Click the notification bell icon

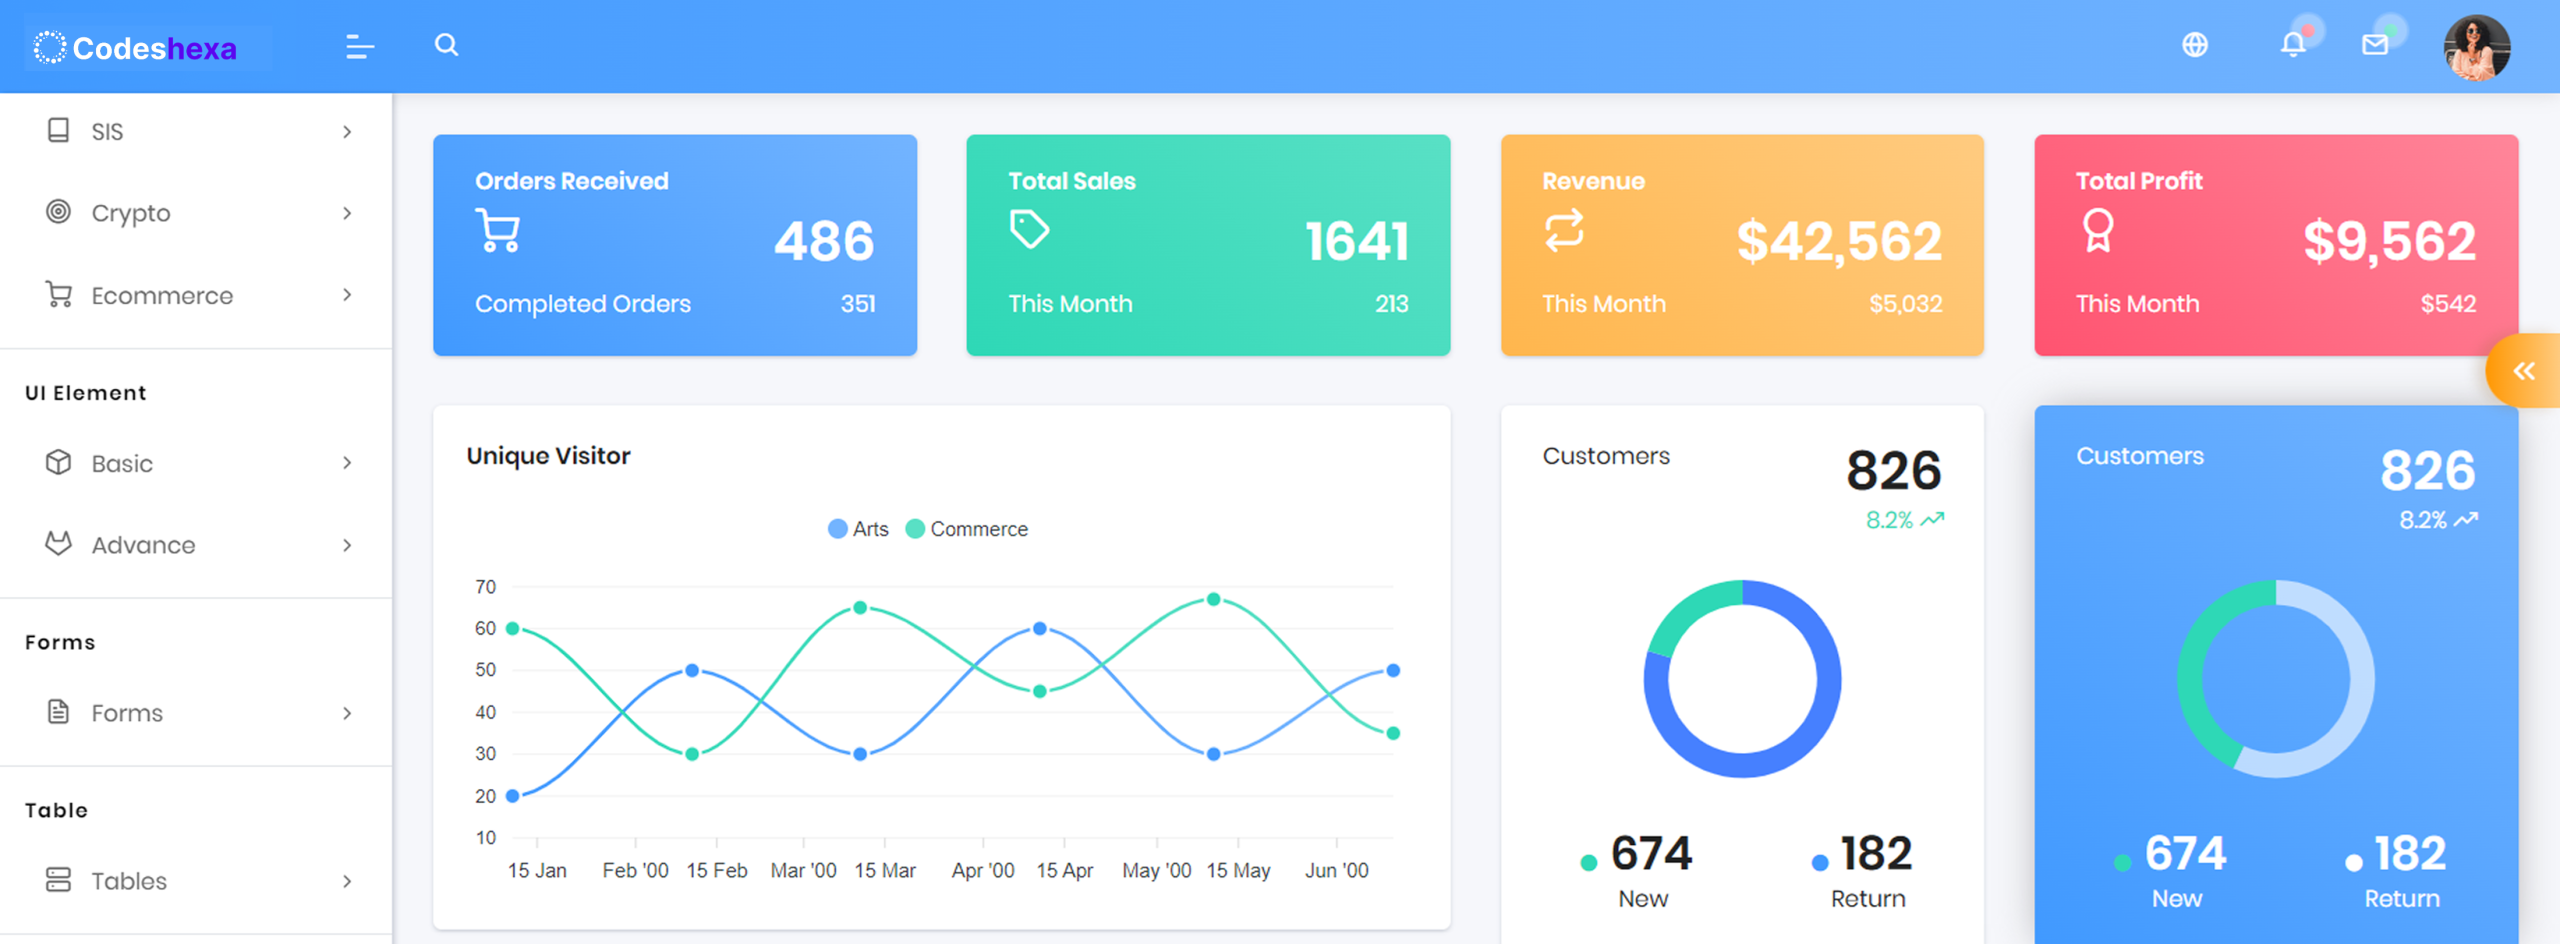[x=2292, y=44]
